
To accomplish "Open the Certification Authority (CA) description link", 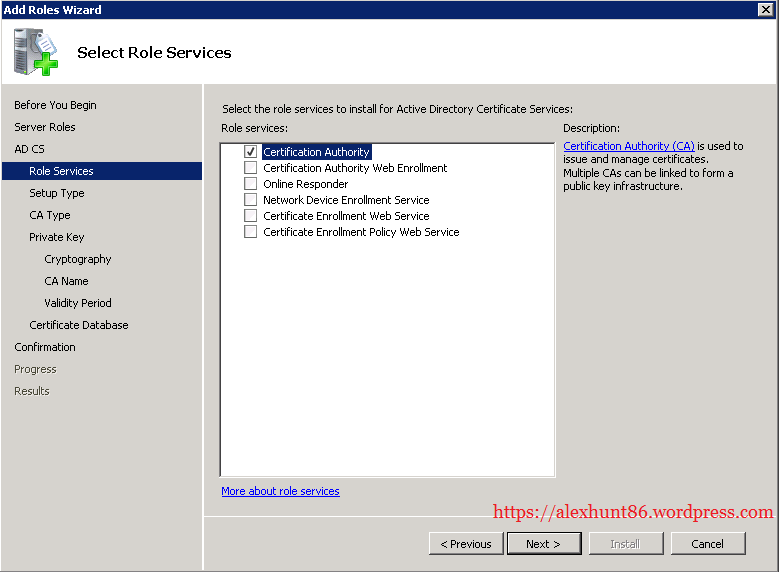I will tap(628, 146).
